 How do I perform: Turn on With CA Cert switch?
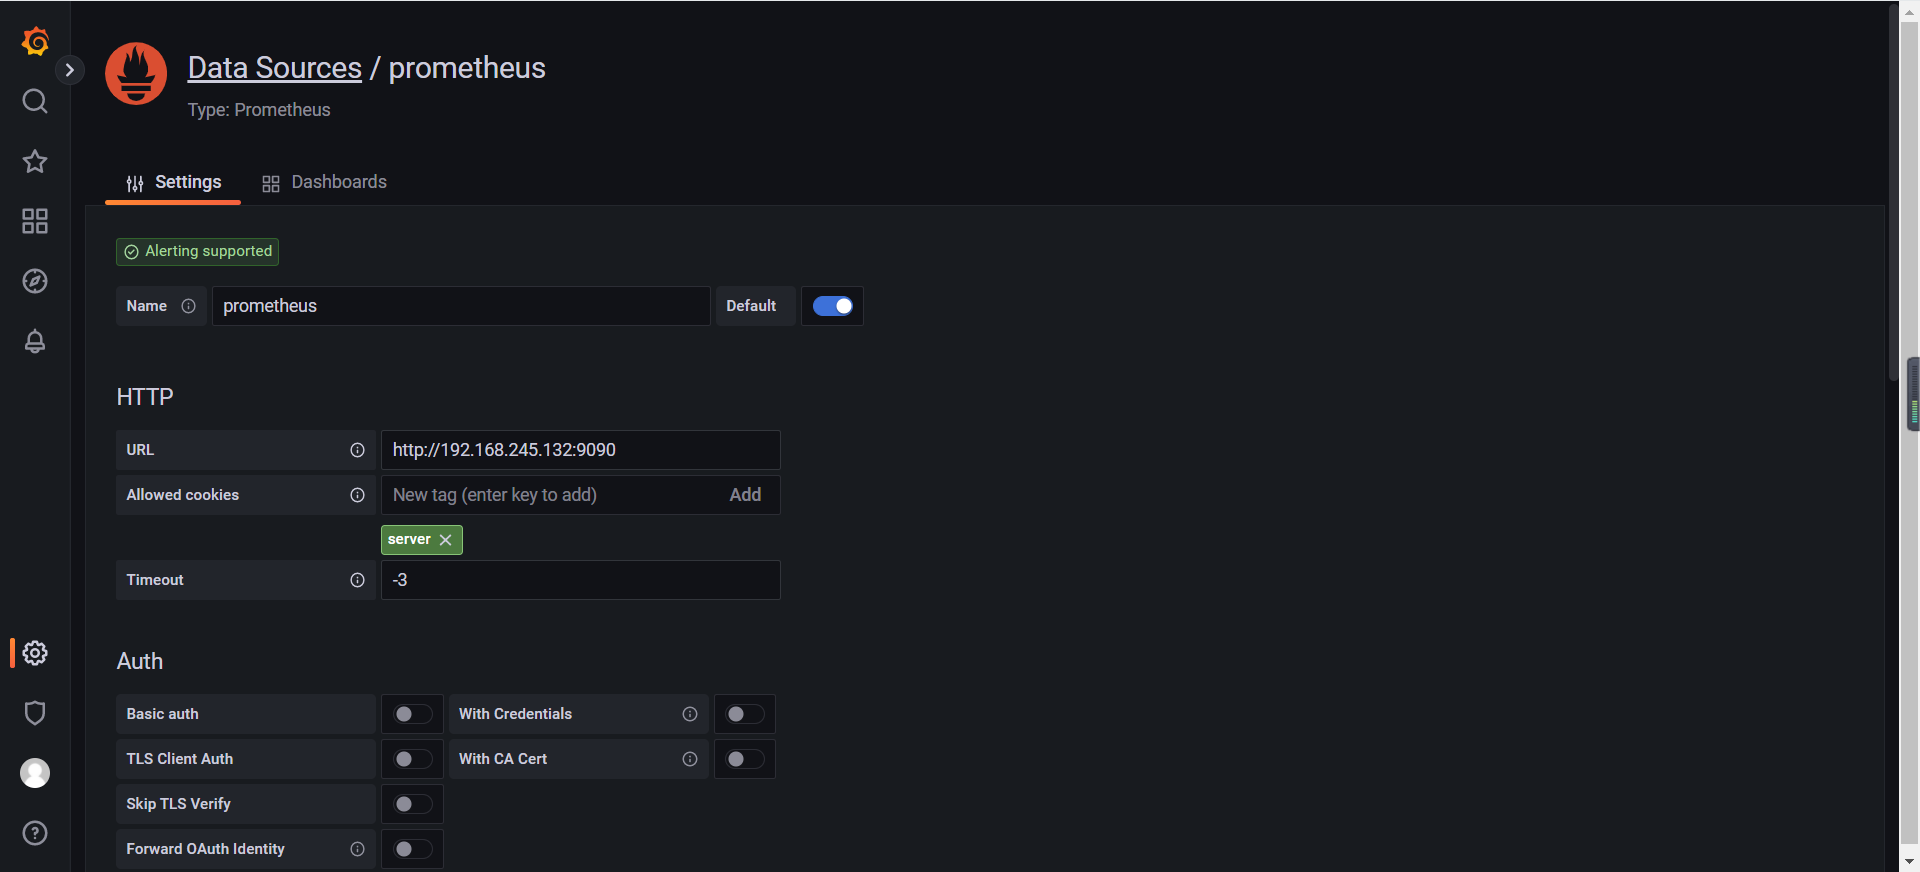coord(744,759)
